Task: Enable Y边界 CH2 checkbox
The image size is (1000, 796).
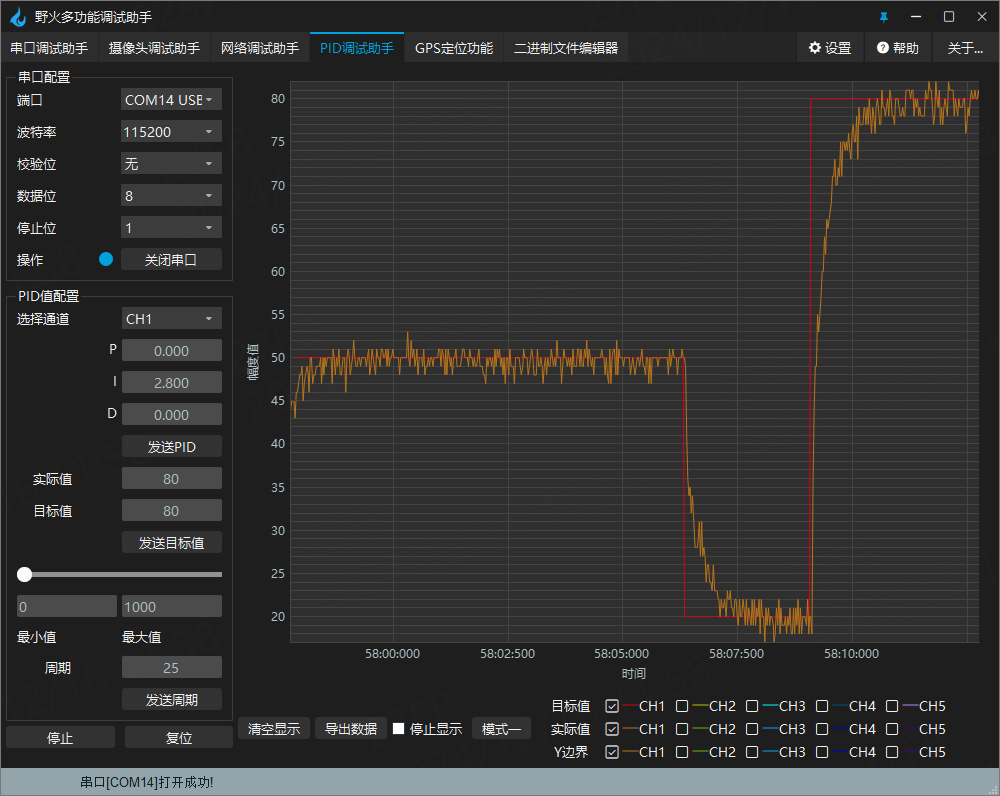Action: coord(682,752)
